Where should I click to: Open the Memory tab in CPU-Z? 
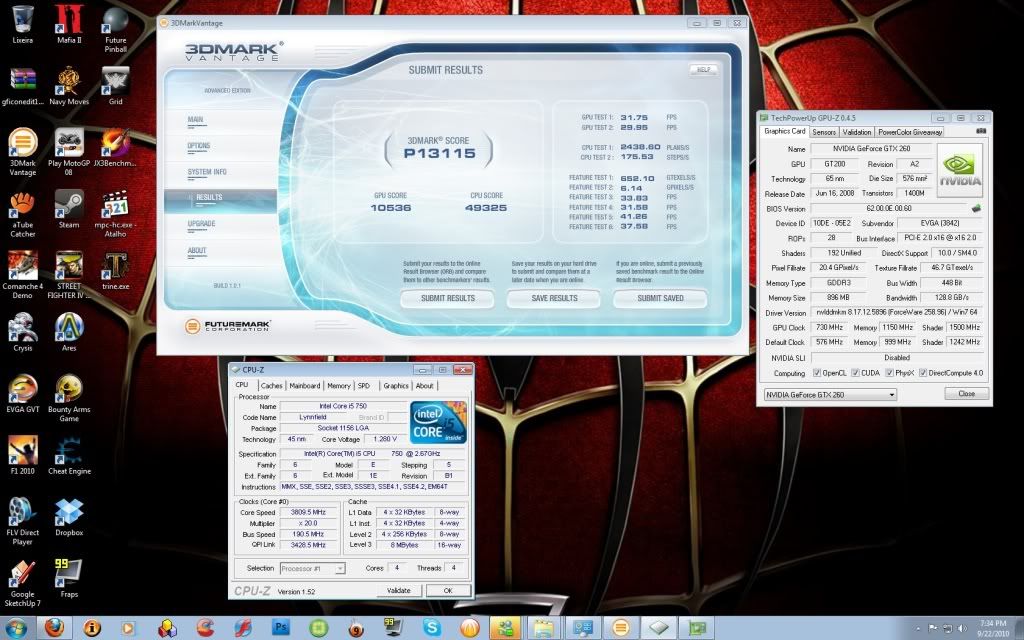(339, 385)
